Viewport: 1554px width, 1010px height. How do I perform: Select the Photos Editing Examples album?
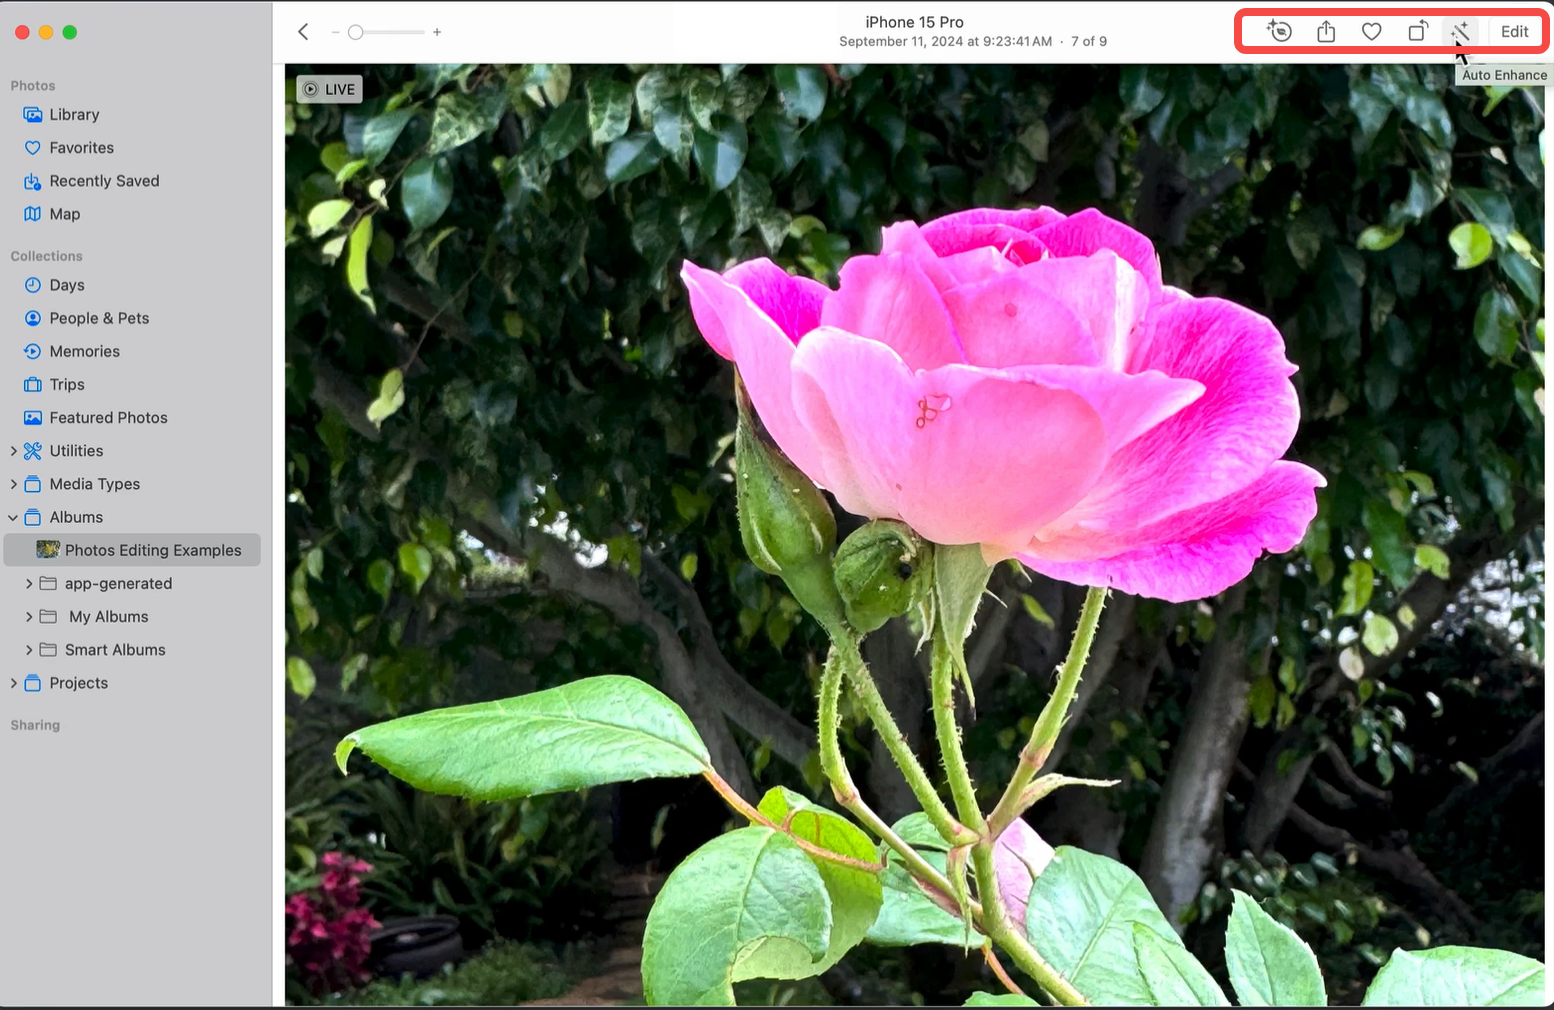pos(153,549)
